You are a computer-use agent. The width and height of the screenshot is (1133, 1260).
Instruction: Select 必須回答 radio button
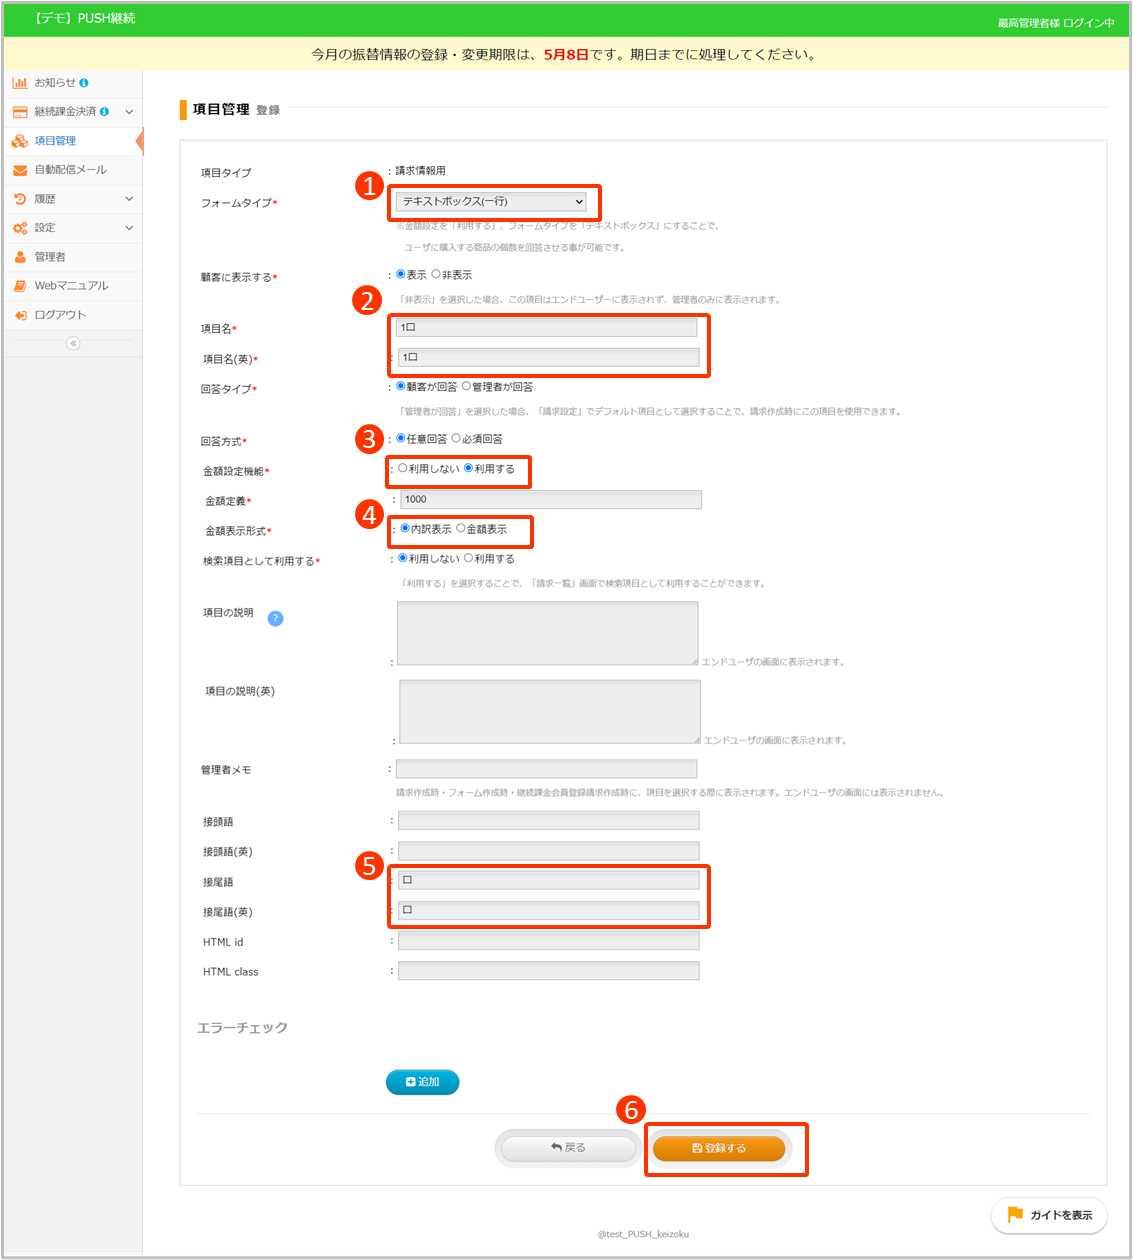456,438
